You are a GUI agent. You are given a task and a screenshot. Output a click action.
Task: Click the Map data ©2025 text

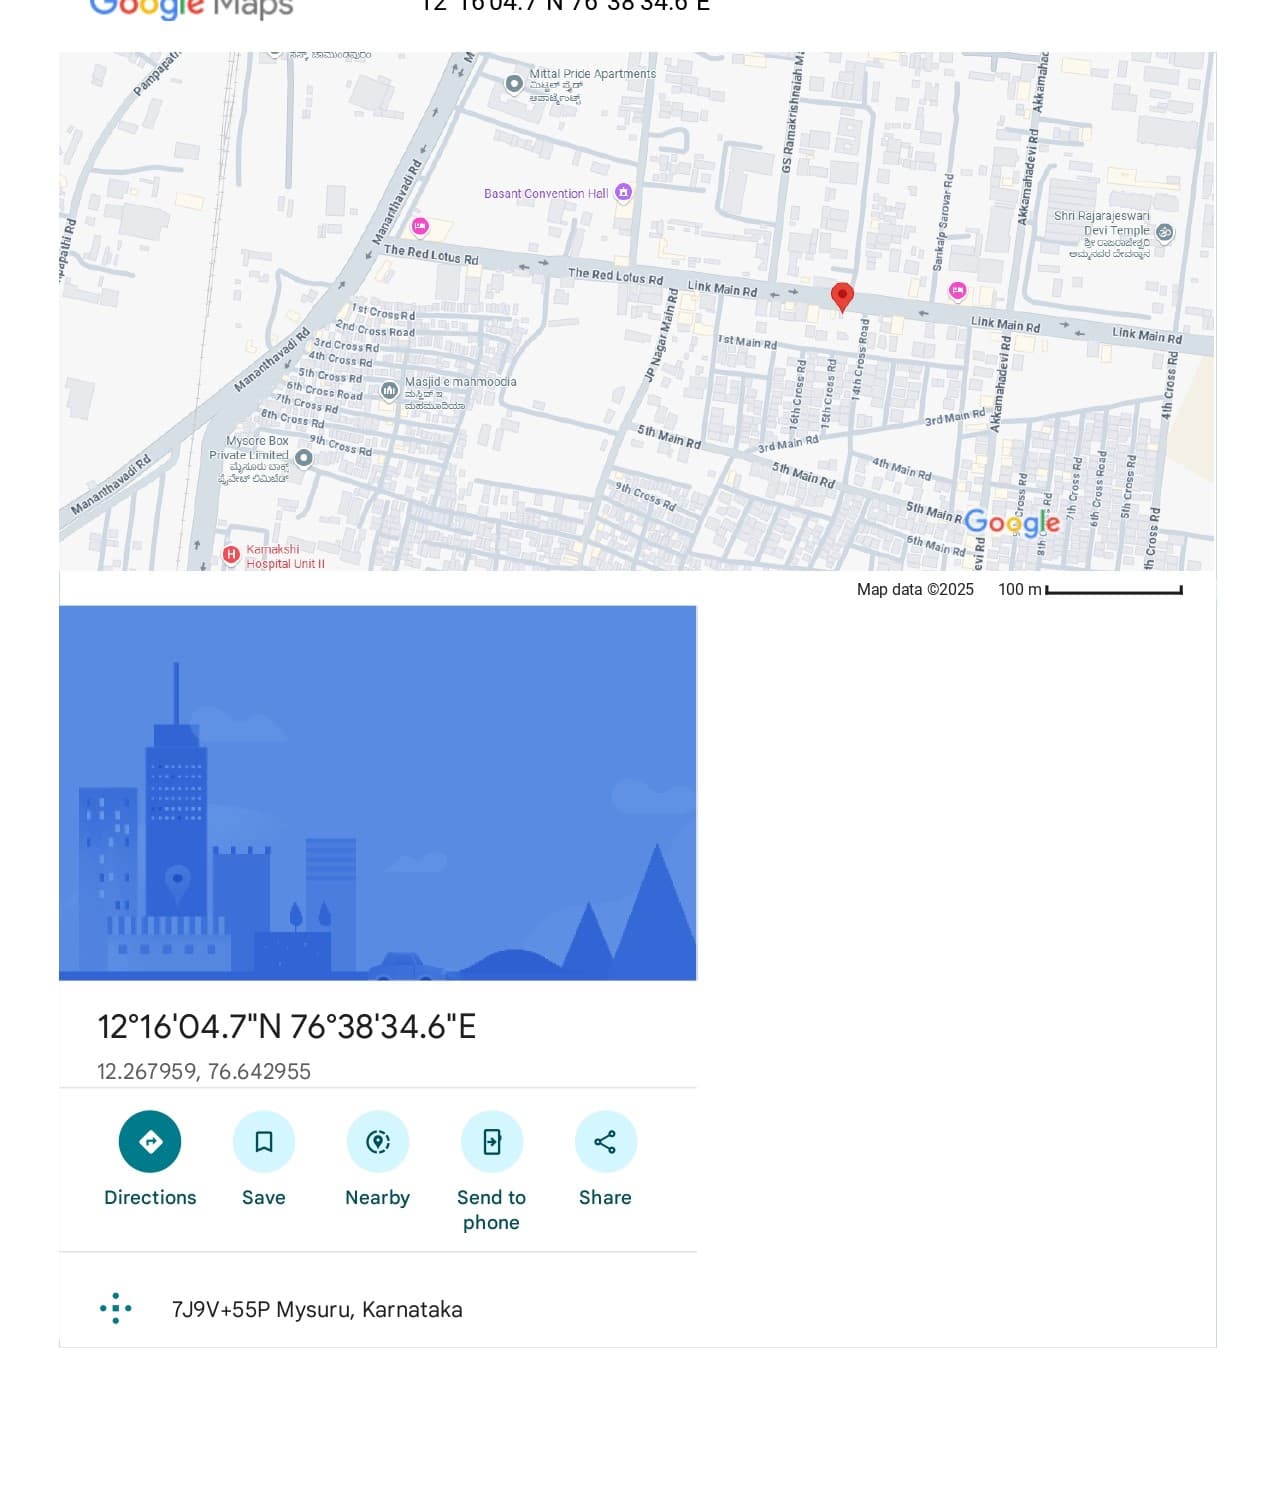point(915,589)
